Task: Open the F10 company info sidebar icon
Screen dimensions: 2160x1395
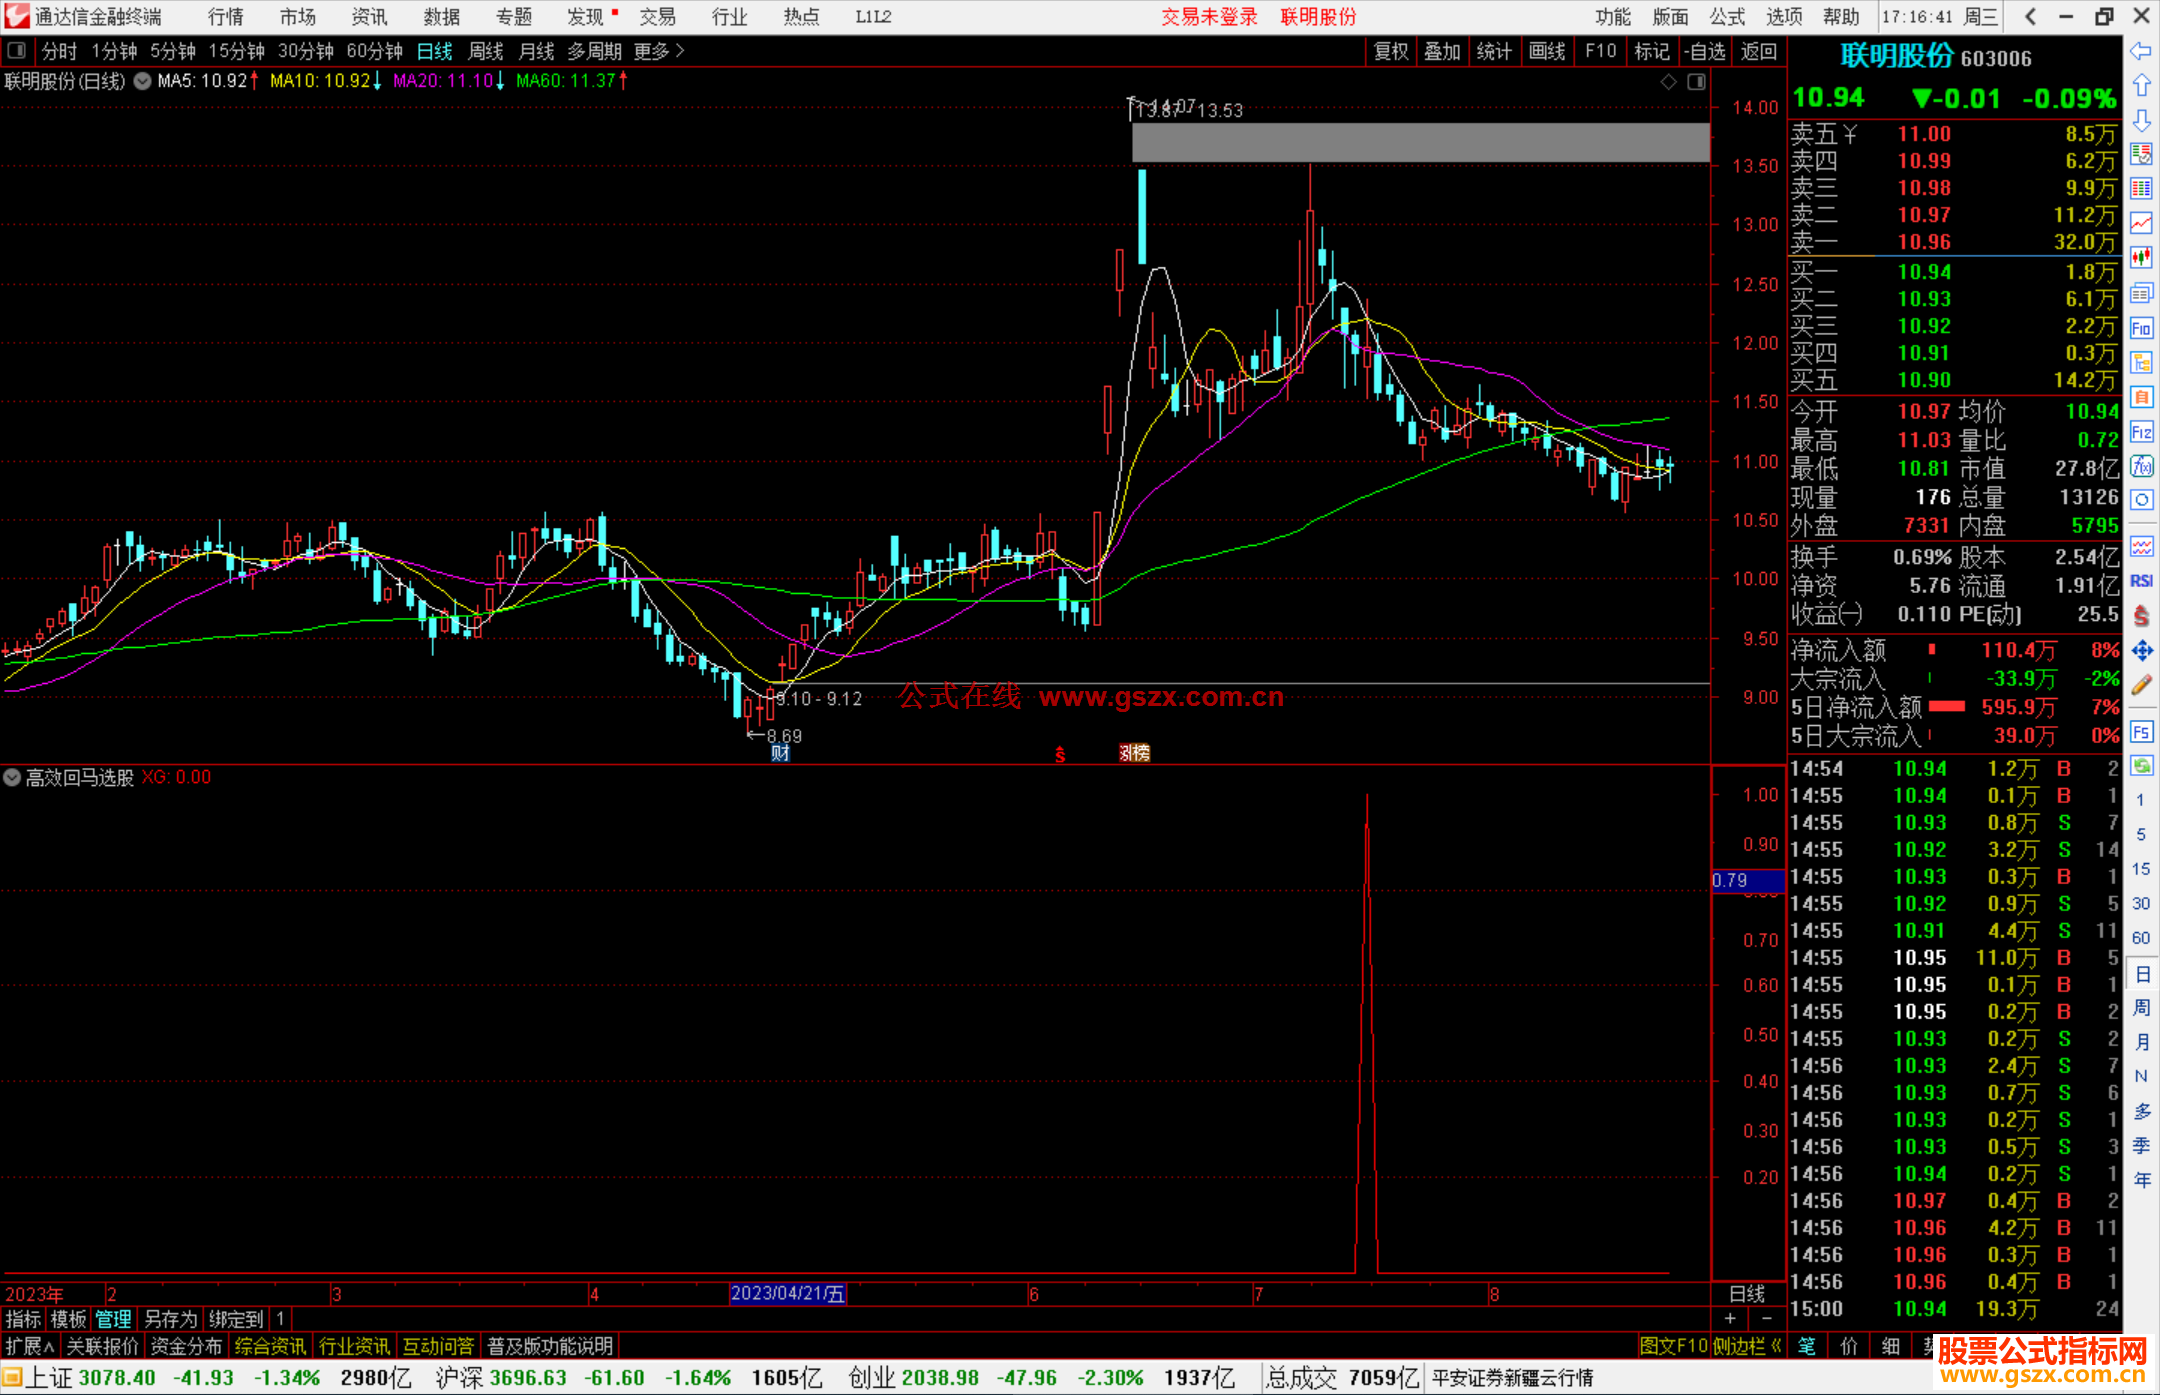Action: (x=2141, y=328)
